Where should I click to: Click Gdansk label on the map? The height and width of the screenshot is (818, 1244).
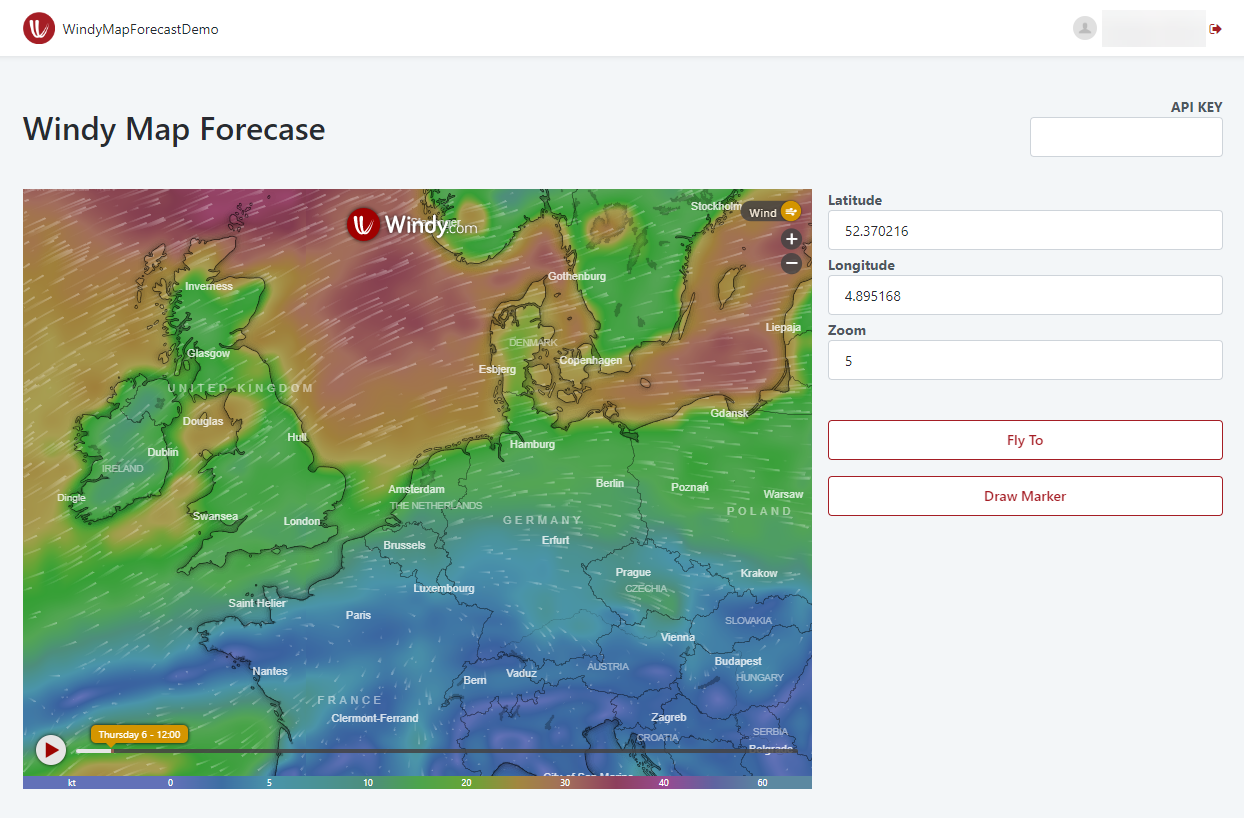click(729, 413)
